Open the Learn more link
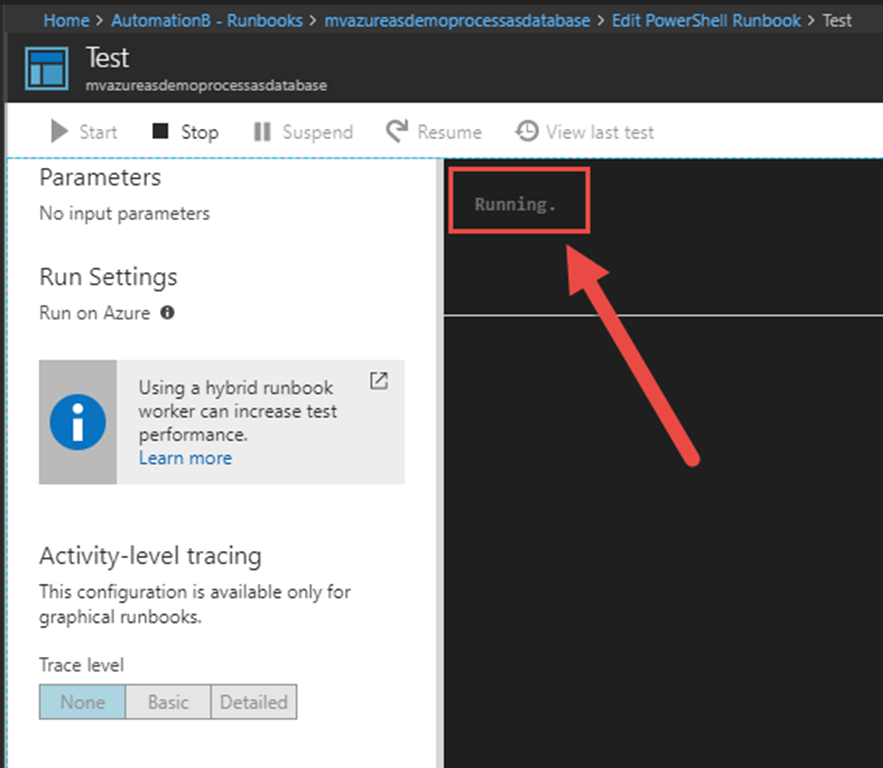 pos(185,458)
